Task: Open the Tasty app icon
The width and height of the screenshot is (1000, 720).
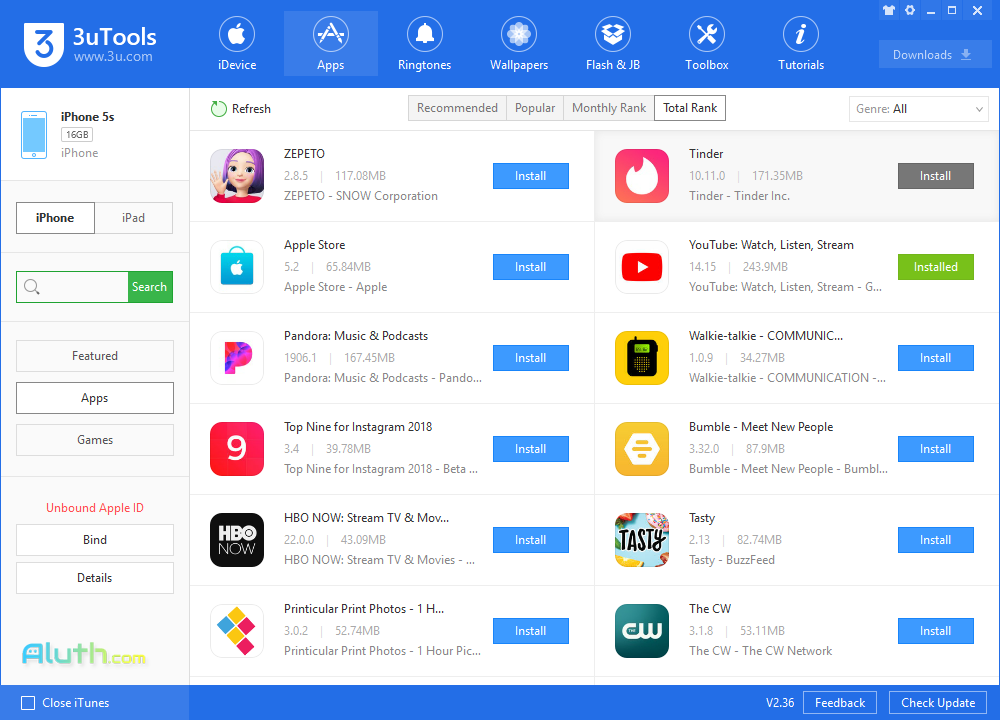Action: 642,540
